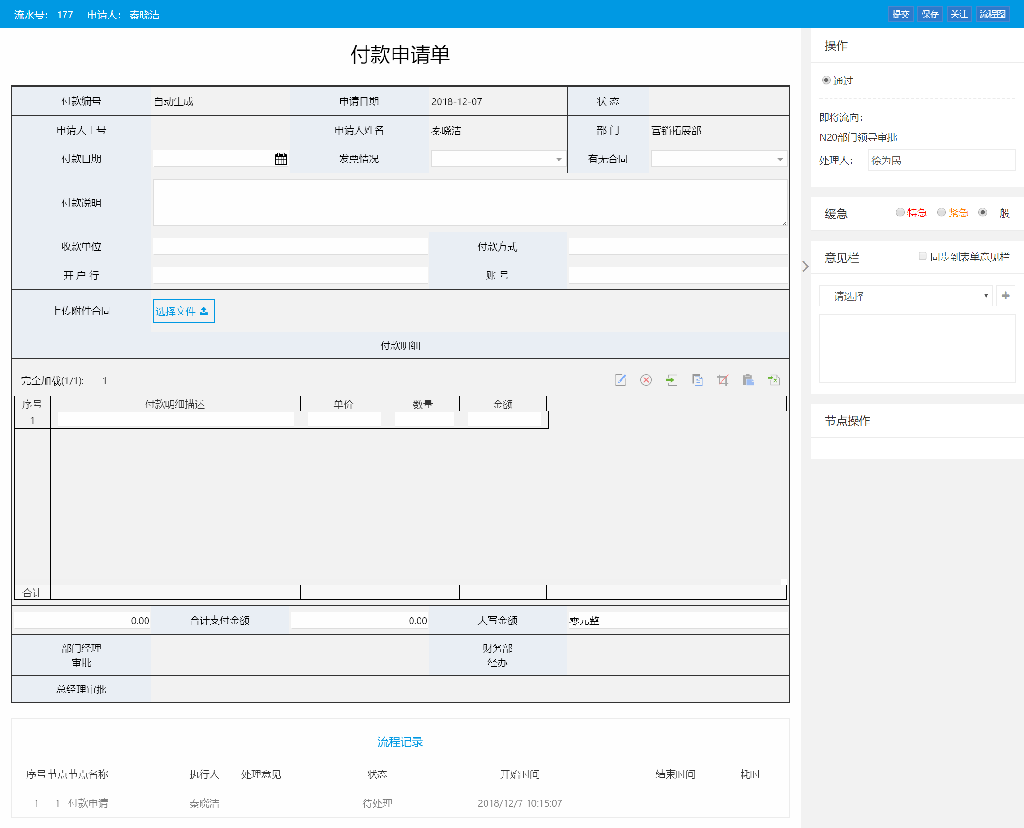
Task: Click the 付款明细描述 column header
Action: point(175,404)
